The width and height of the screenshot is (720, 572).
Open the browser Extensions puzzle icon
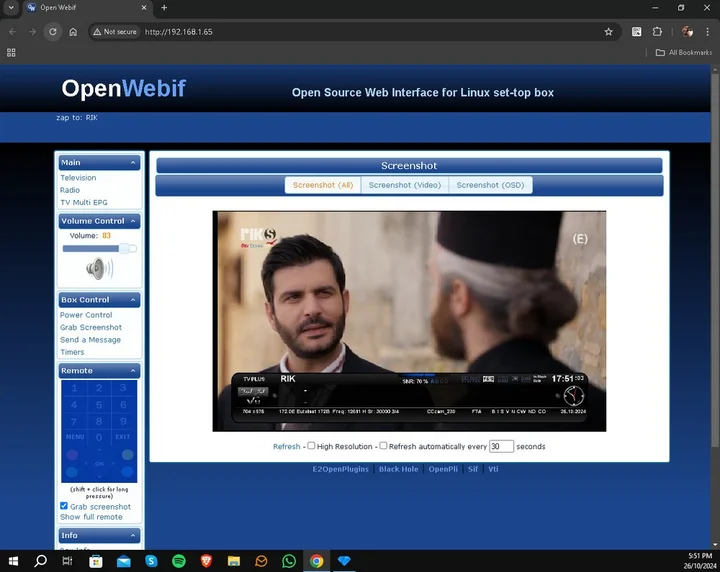(x=657, y=32)
